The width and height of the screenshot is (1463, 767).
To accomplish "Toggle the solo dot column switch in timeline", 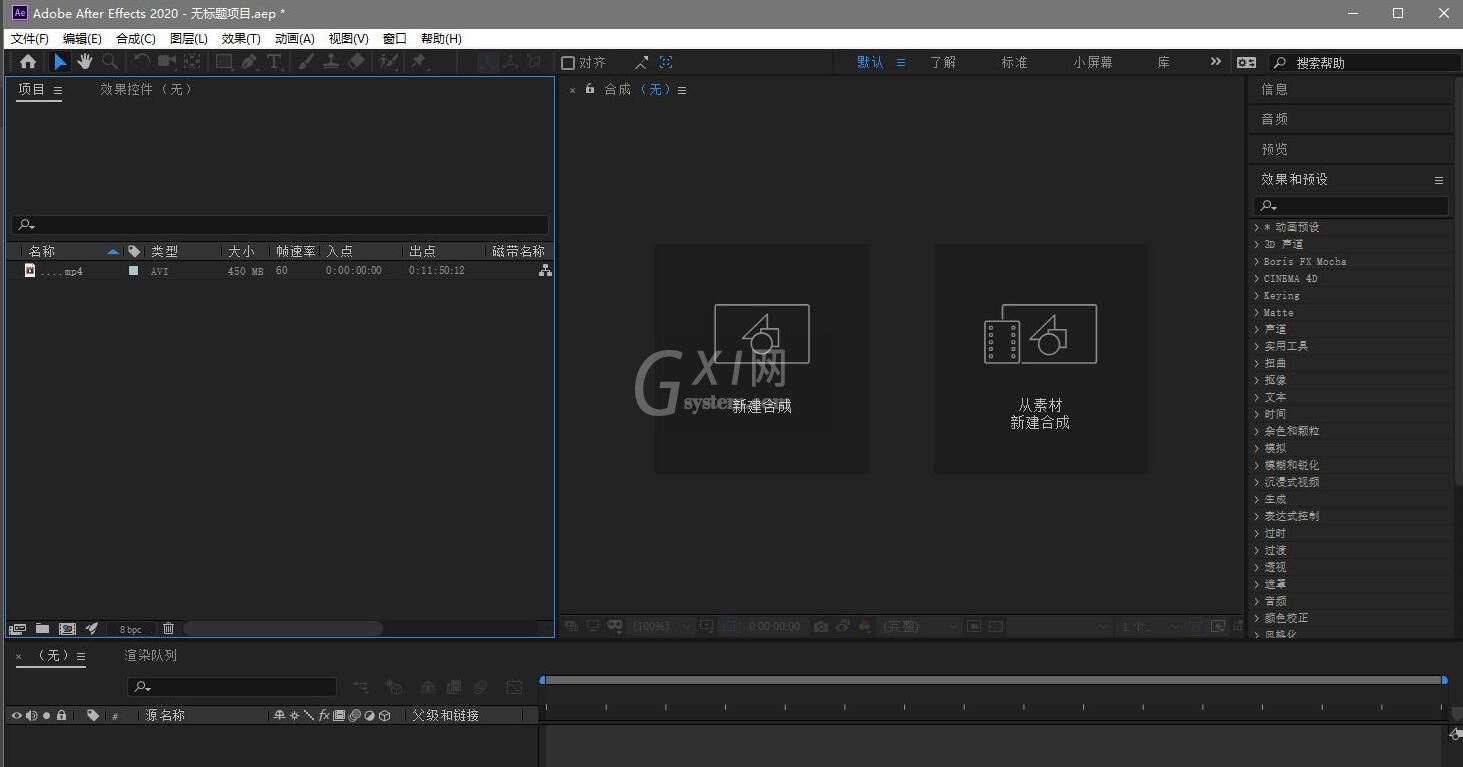I will click(46, 715).
